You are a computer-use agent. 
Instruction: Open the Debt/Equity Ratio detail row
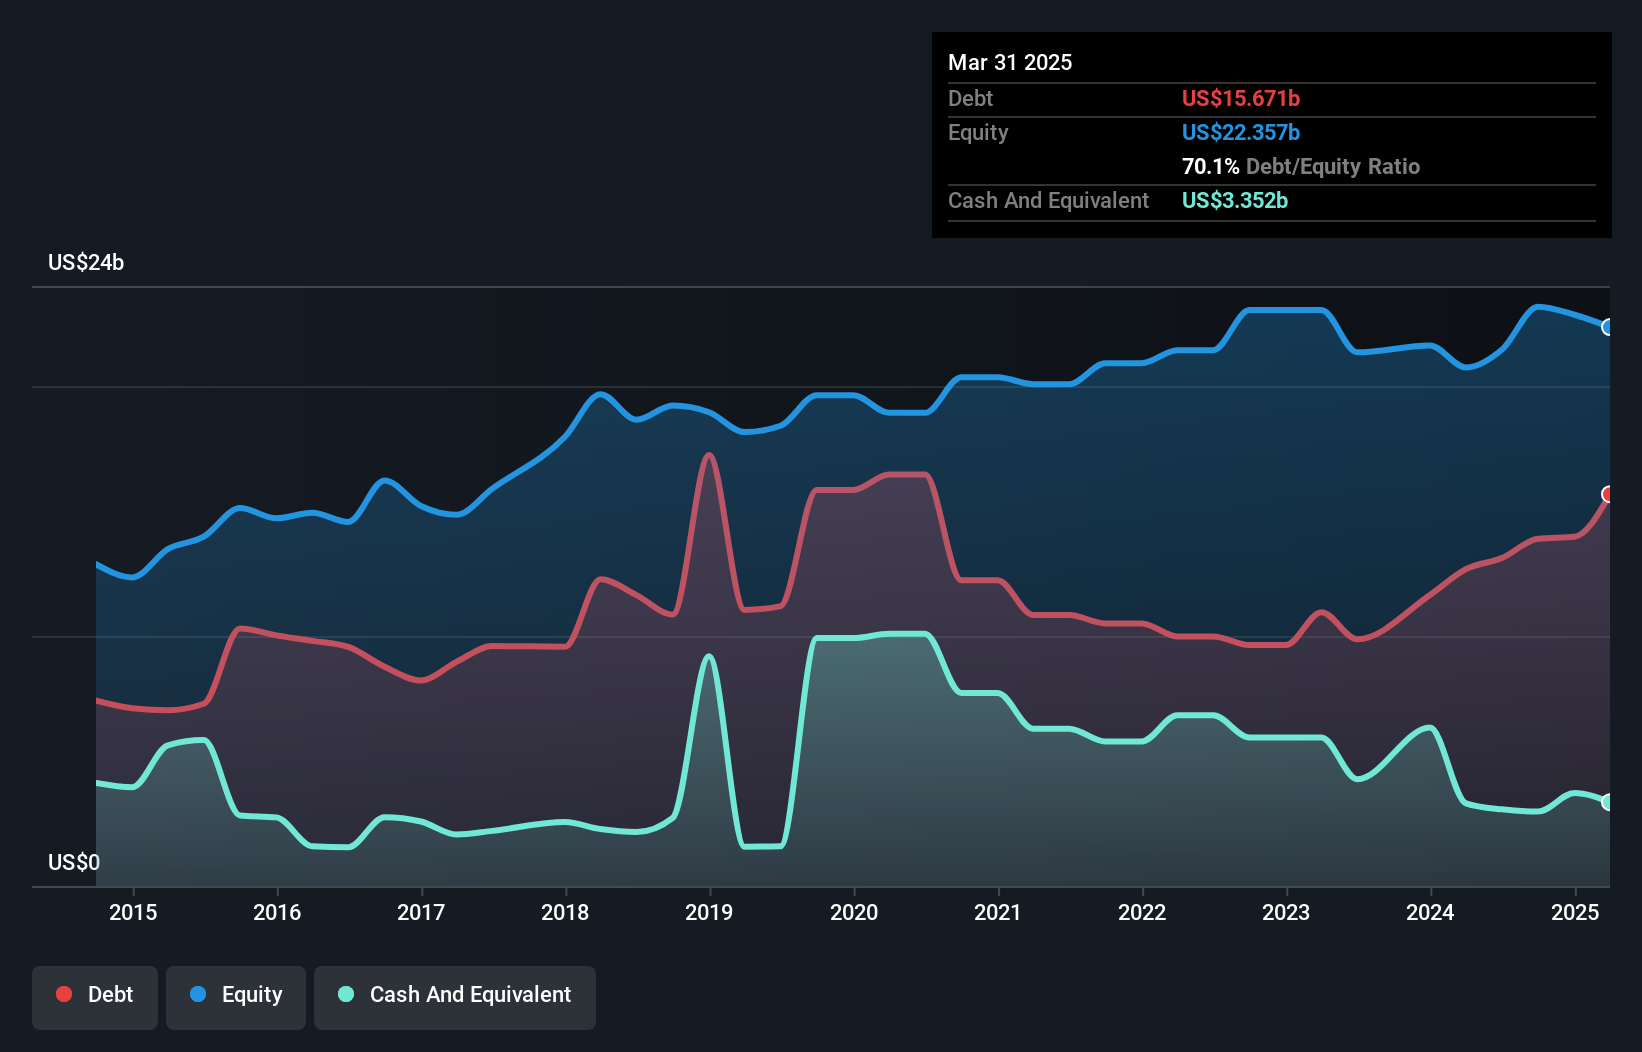click(1300, 166)
